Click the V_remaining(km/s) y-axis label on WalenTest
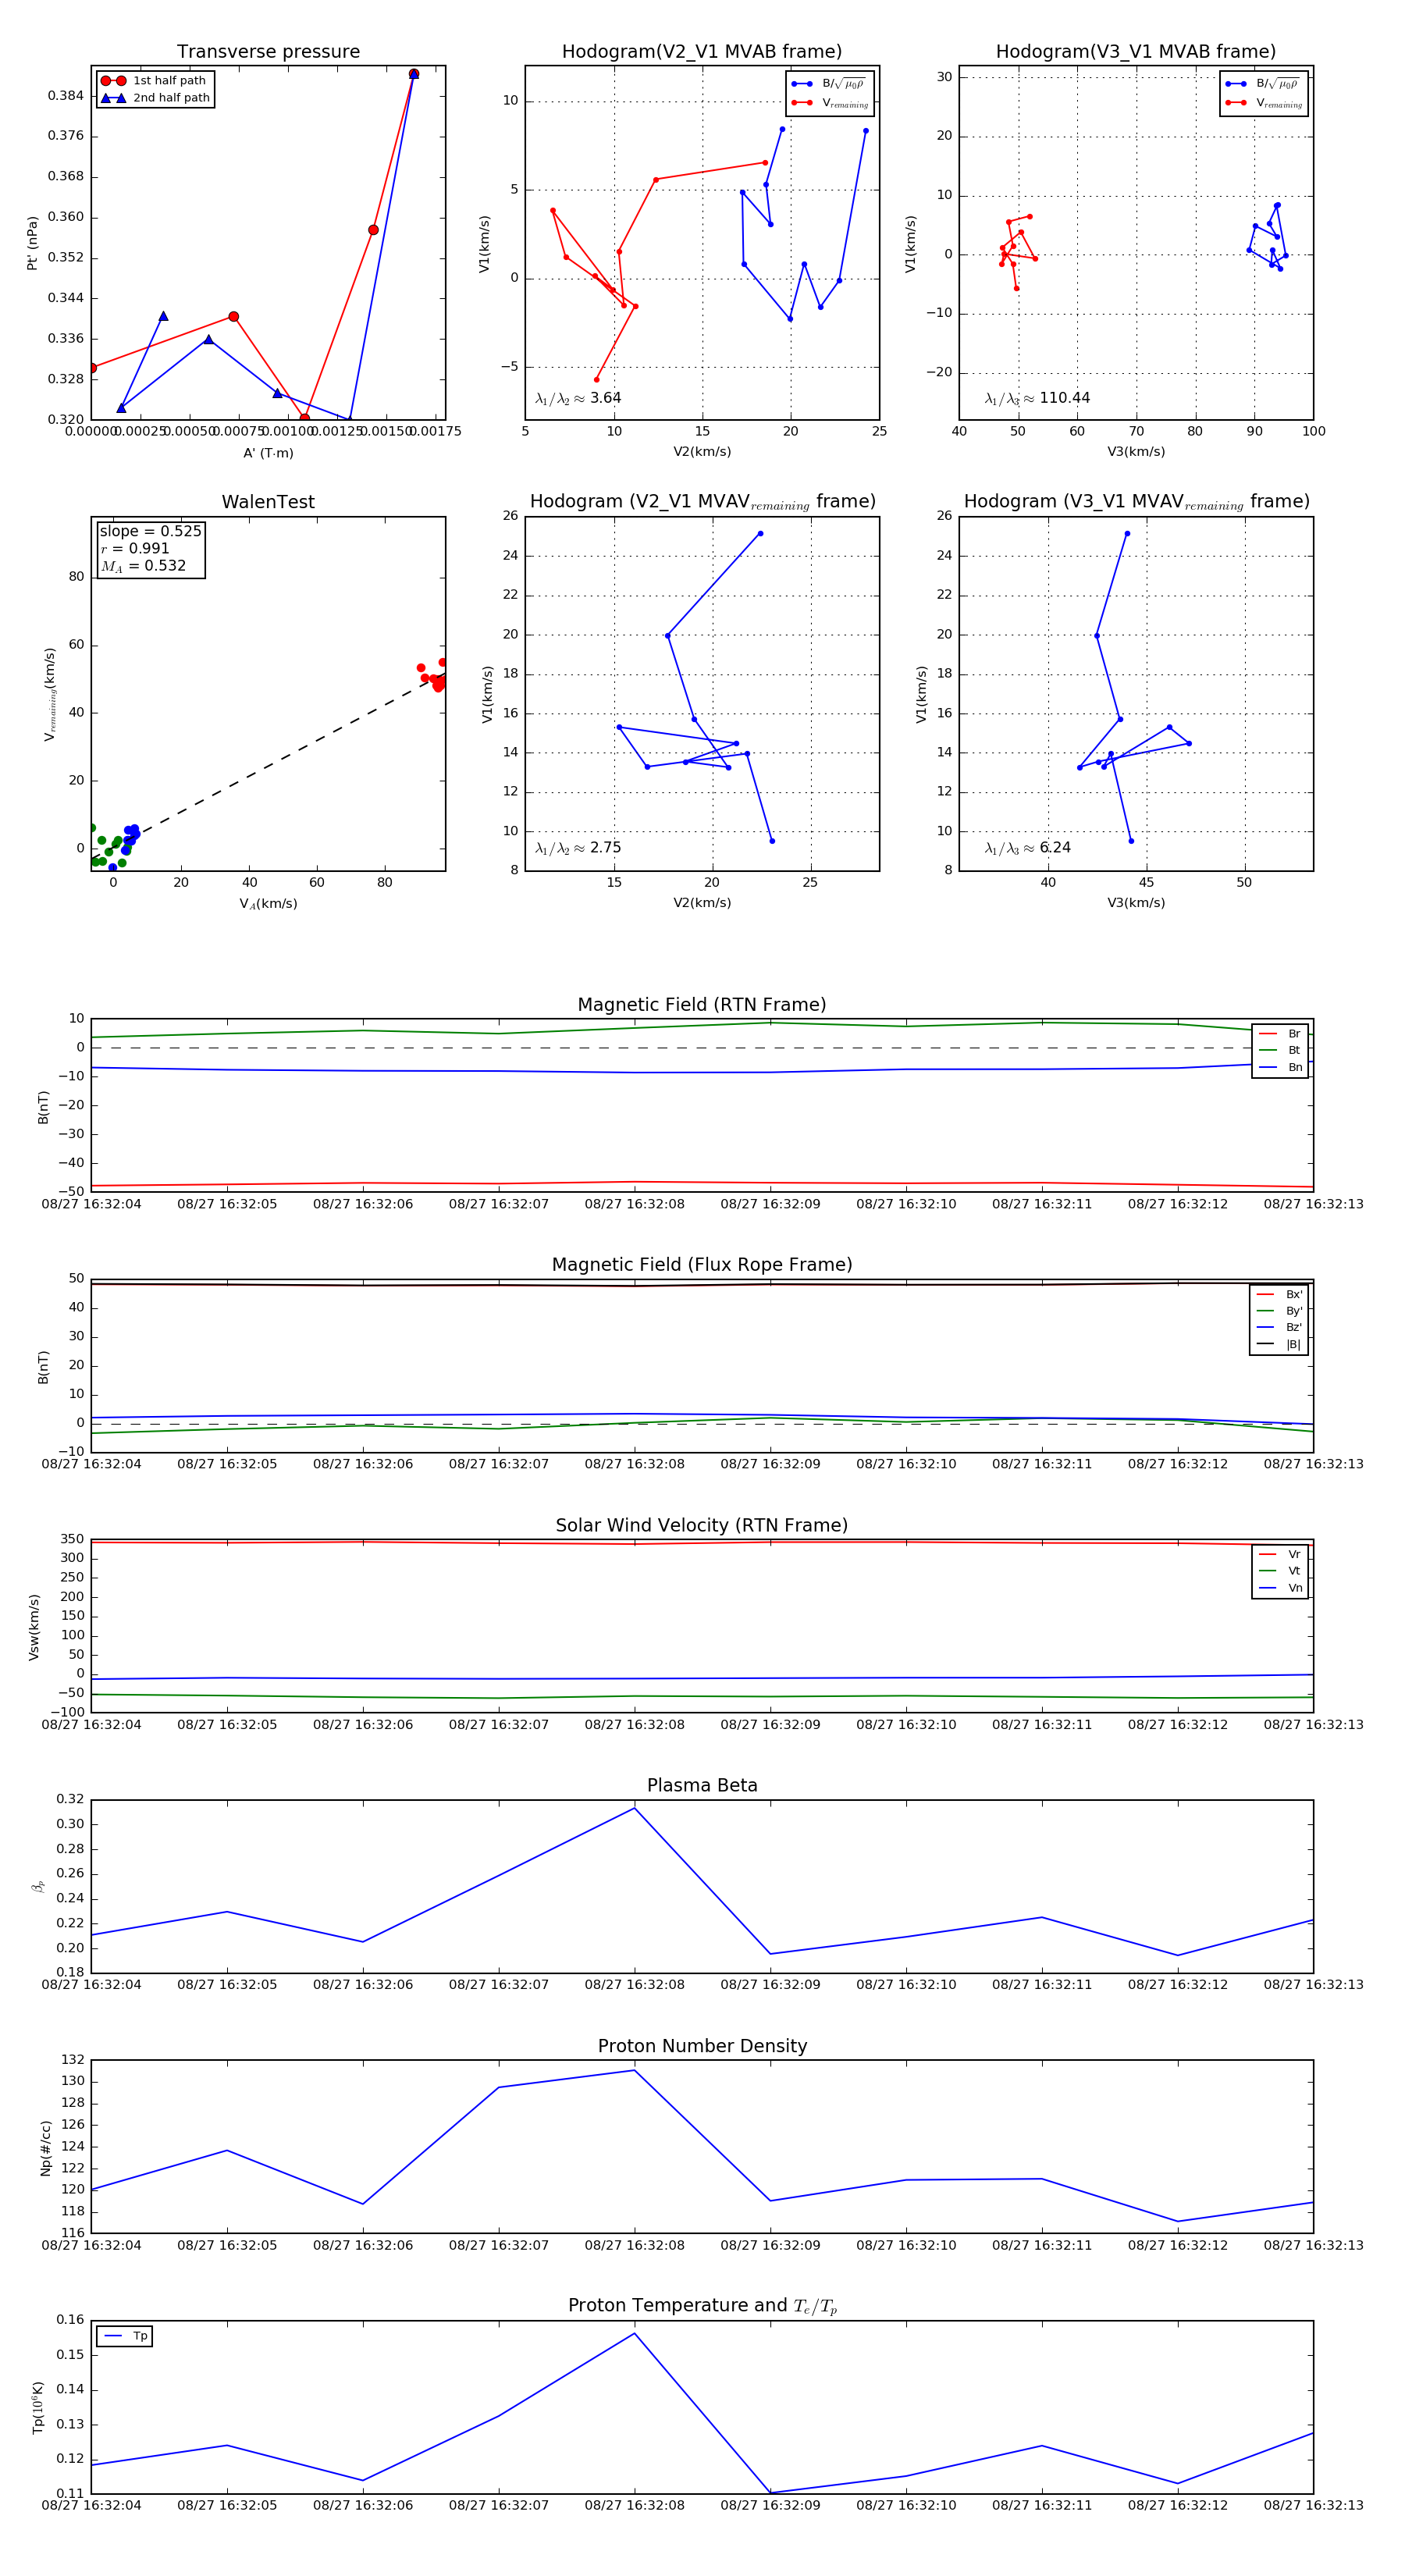 [x=50, y=694]
